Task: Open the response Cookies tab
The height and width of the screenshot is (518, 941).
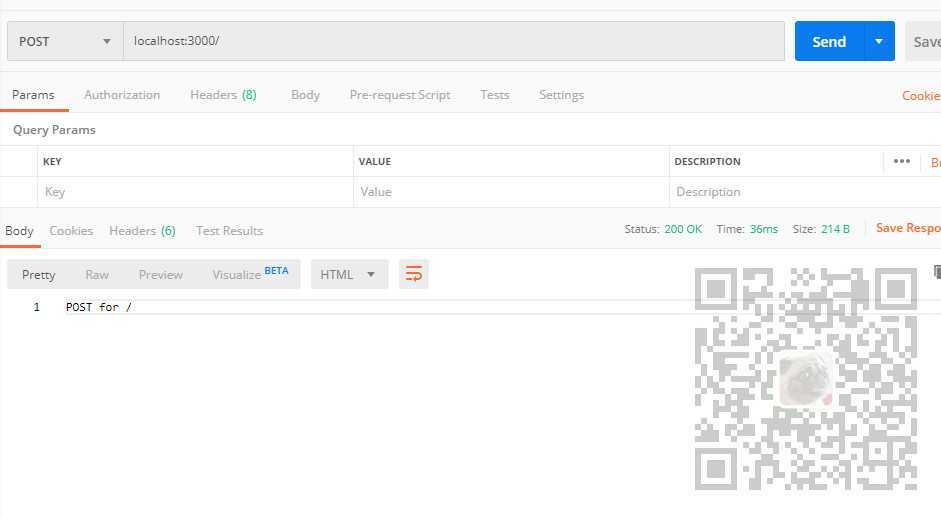Action: pyautogui.click(x=71, y=230)
